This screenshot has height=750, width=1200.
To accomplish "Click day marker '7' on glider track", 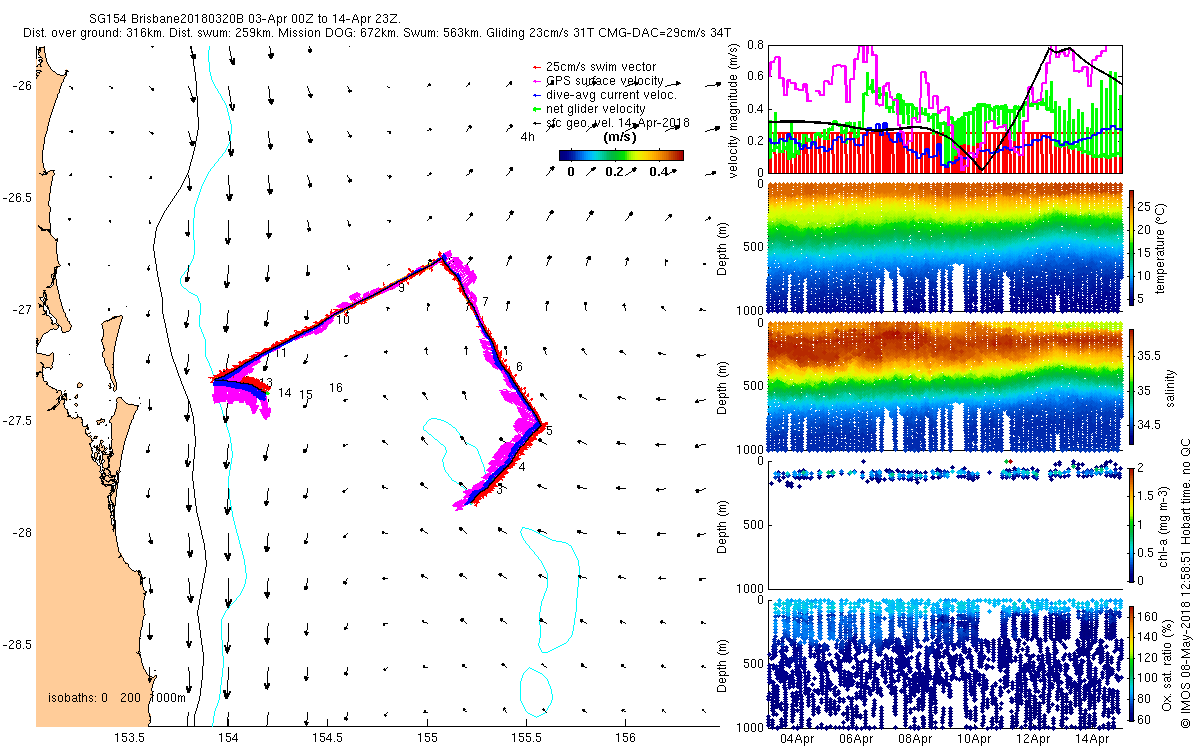I will click(485, 301).
